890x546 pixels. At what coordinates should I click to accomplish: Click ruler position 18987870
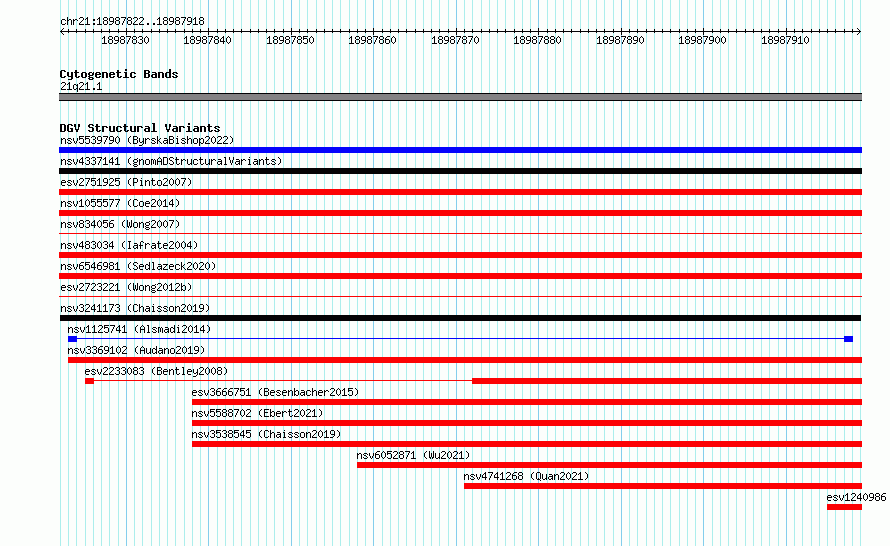click(x=455, y=40)
